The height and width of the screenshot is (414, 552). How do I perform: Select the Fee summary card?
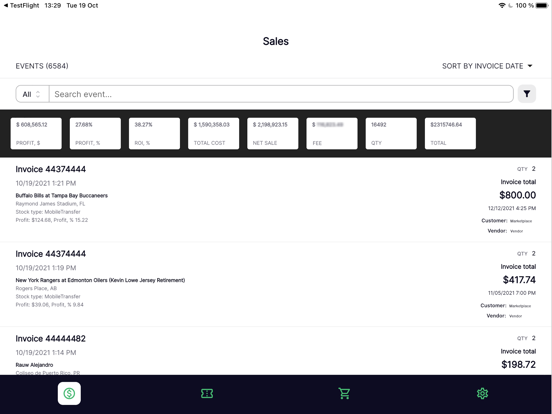[x=332, y=133]
